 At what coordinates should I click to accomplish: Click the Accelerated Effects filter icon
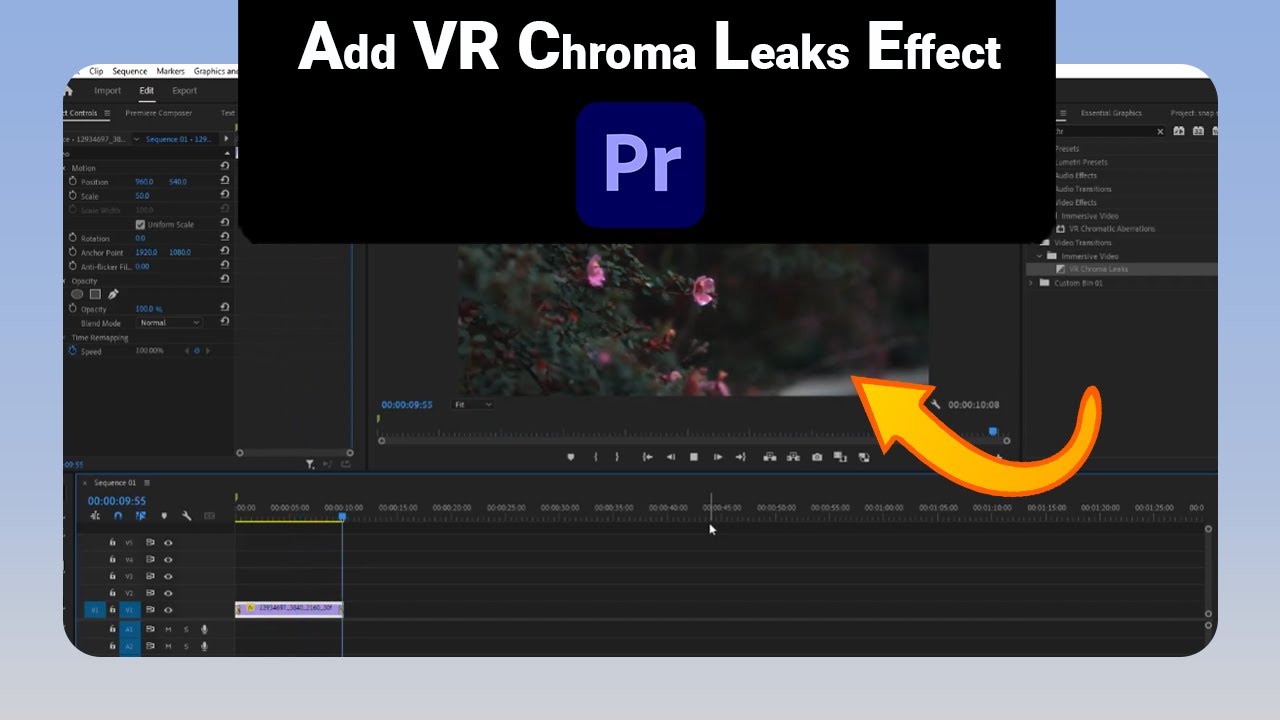coord(1179,131)
